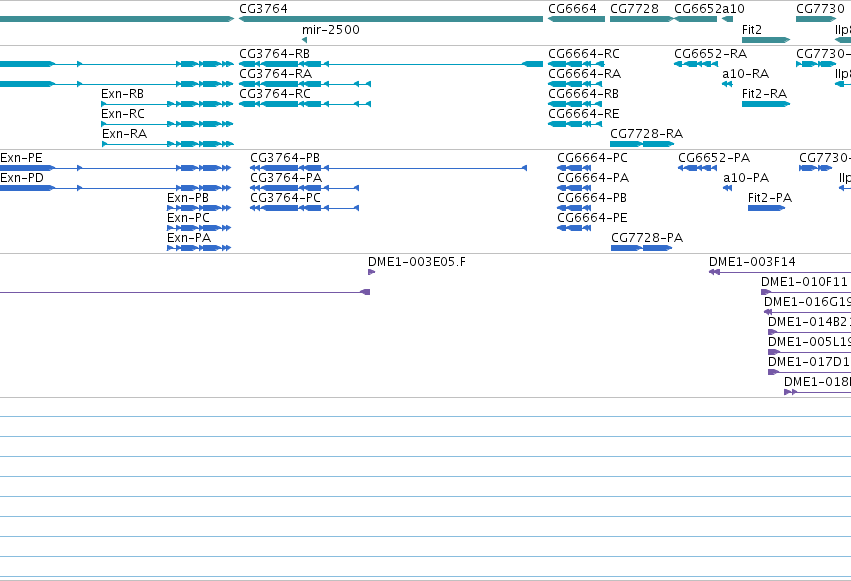Select the DME1-017D1 clone
The image size is (851, 581).
click(x=809, y=373)
